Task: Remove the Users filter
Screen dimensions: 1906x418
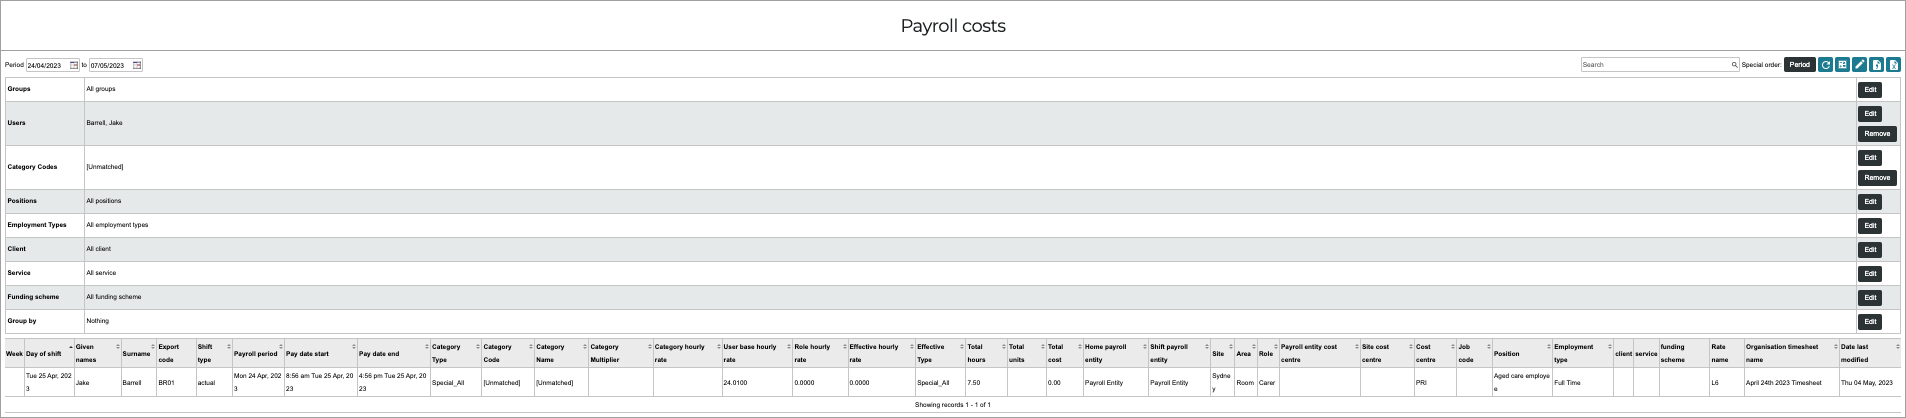Action: tap(1877, 134)
